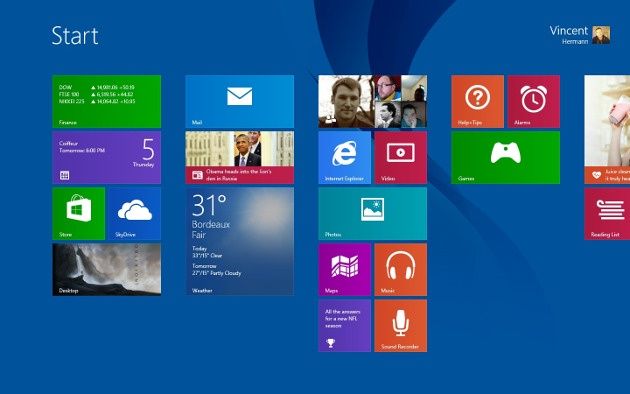Launch the Sound Recorder tile
Viewport: 630px width, 394px height.
click(401, 326)
